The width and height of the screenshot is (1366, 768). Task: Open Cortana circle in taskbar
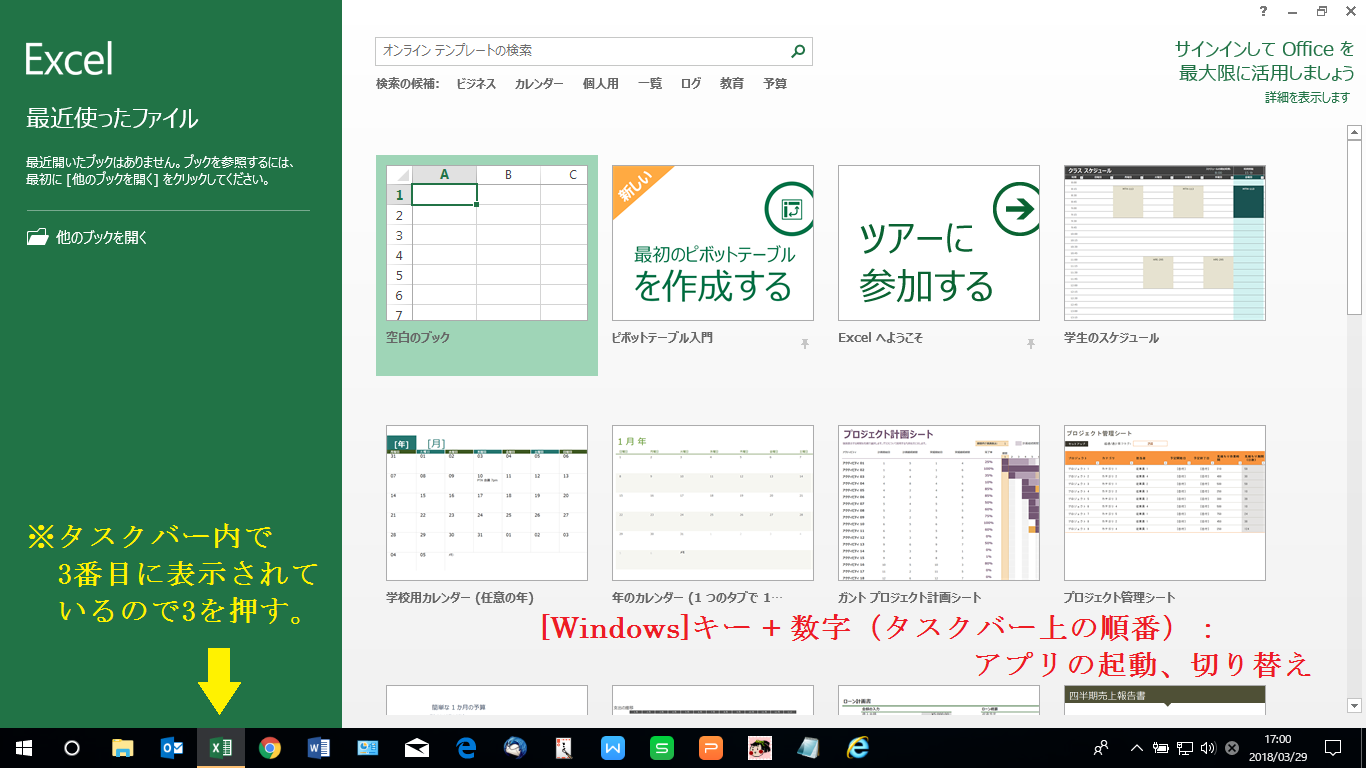coord(72,748)
